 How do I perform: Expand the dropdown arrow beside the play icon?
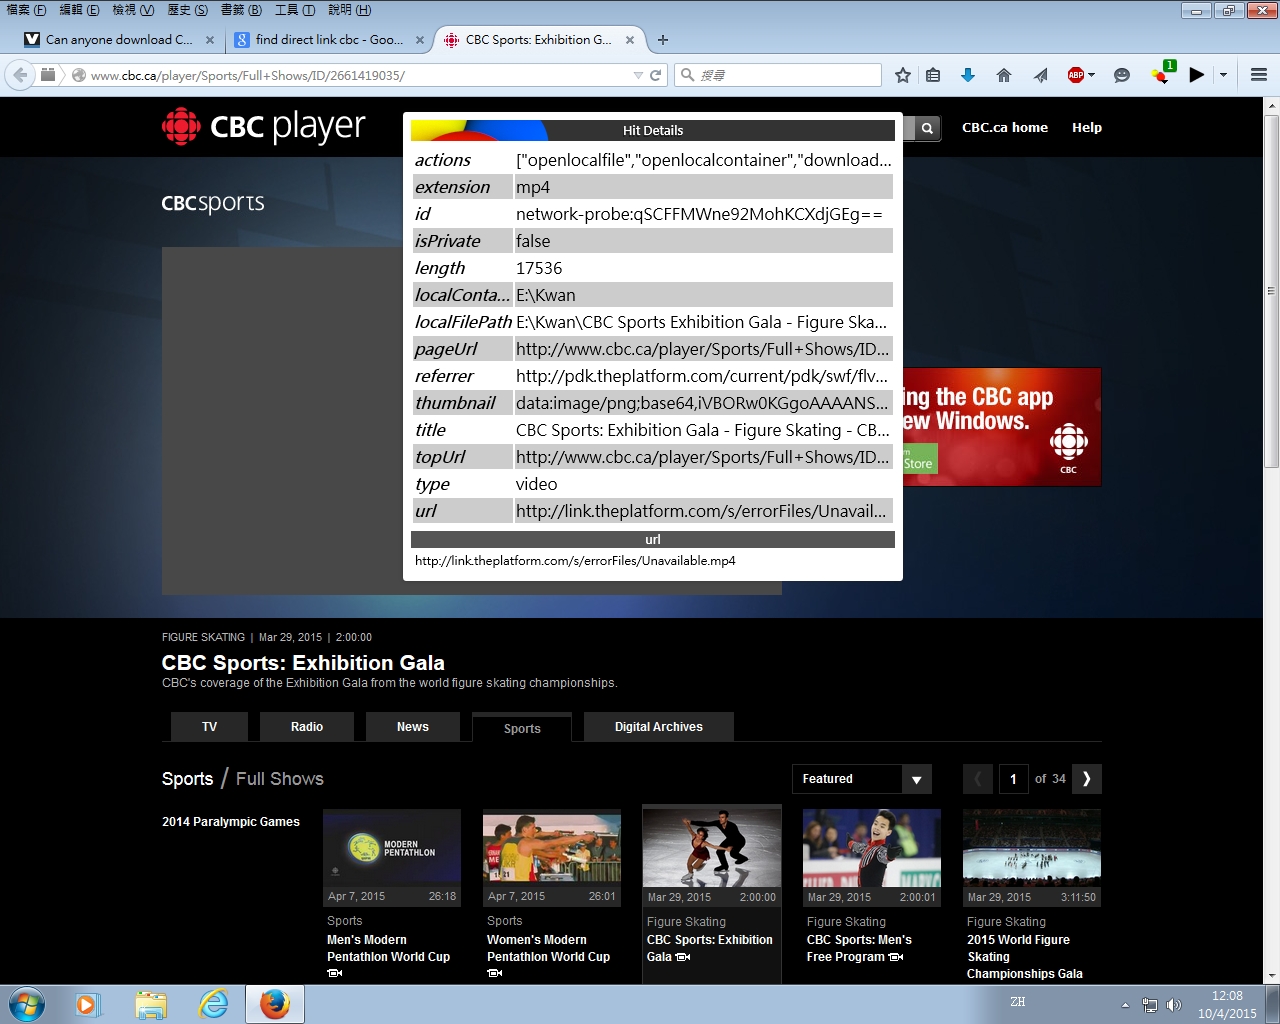pyautogui.click(x=1223, y=75)
